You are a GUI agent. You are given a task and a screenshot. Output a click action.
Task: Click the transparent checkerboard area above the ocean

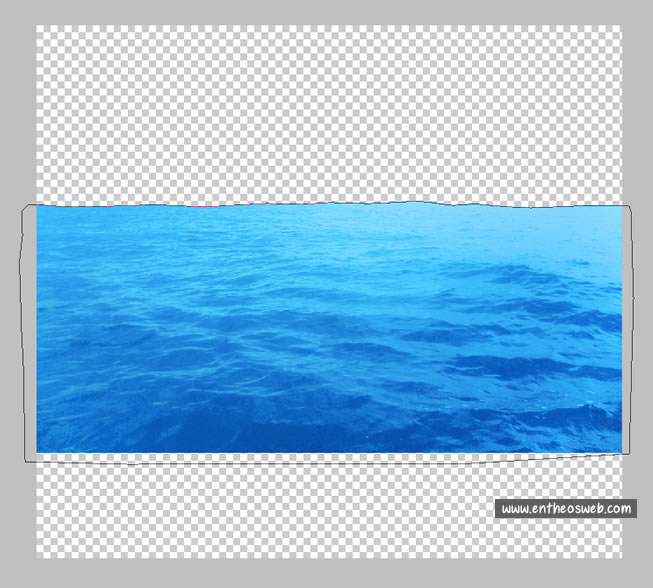pyautogui.click(x=329, y=112)
